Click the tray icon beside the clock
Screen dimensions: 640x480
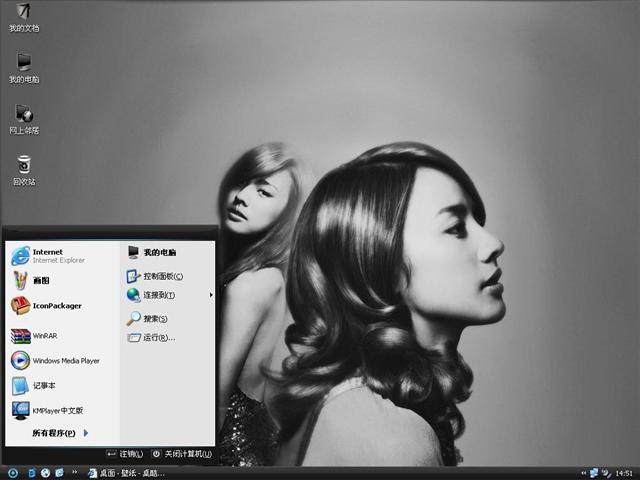607,473
